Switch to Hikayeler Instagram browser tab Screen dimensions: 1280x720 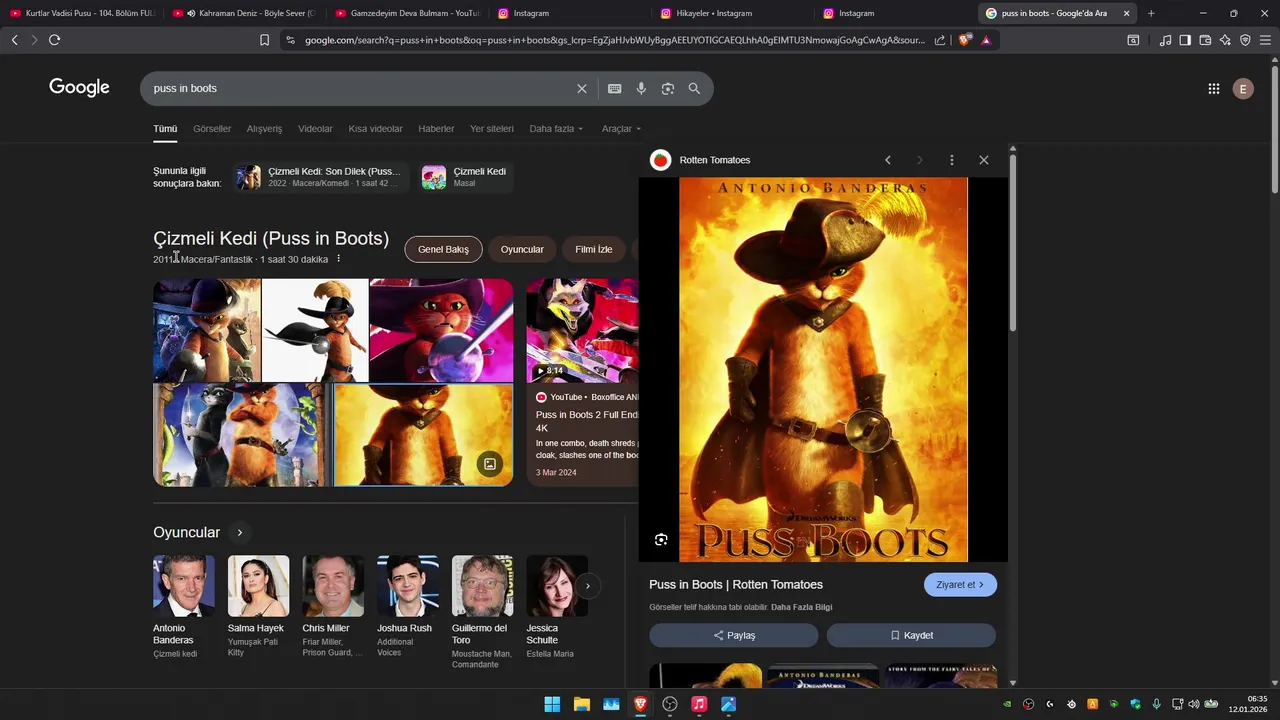click(733, 13)
